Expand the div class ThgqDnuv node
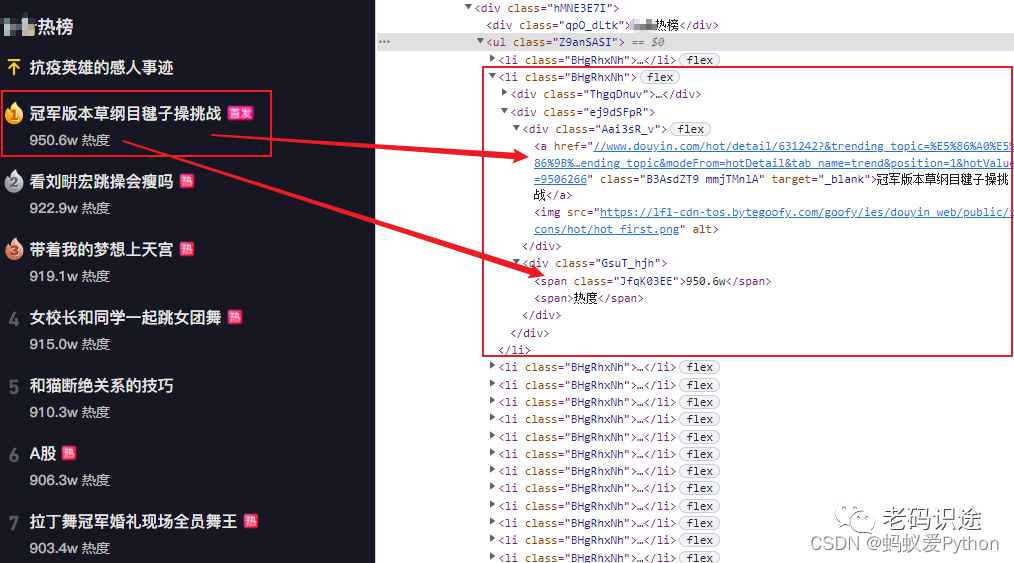The width and height of the screenshot is (1014, 563). [x=504, y=93]
